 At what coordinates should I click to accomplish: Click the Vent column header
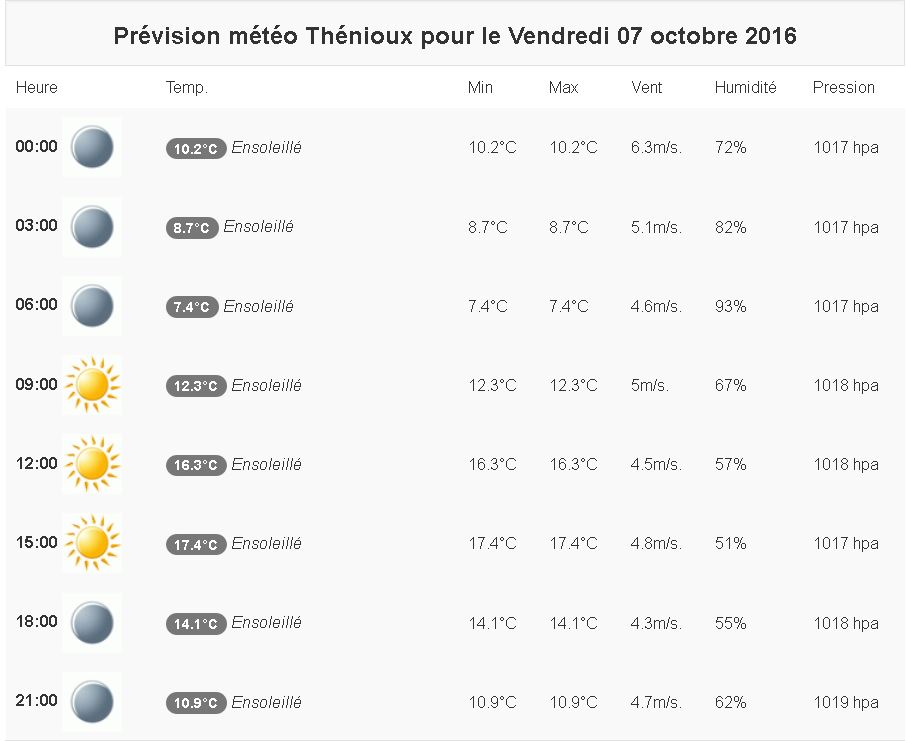coord(647,88)
